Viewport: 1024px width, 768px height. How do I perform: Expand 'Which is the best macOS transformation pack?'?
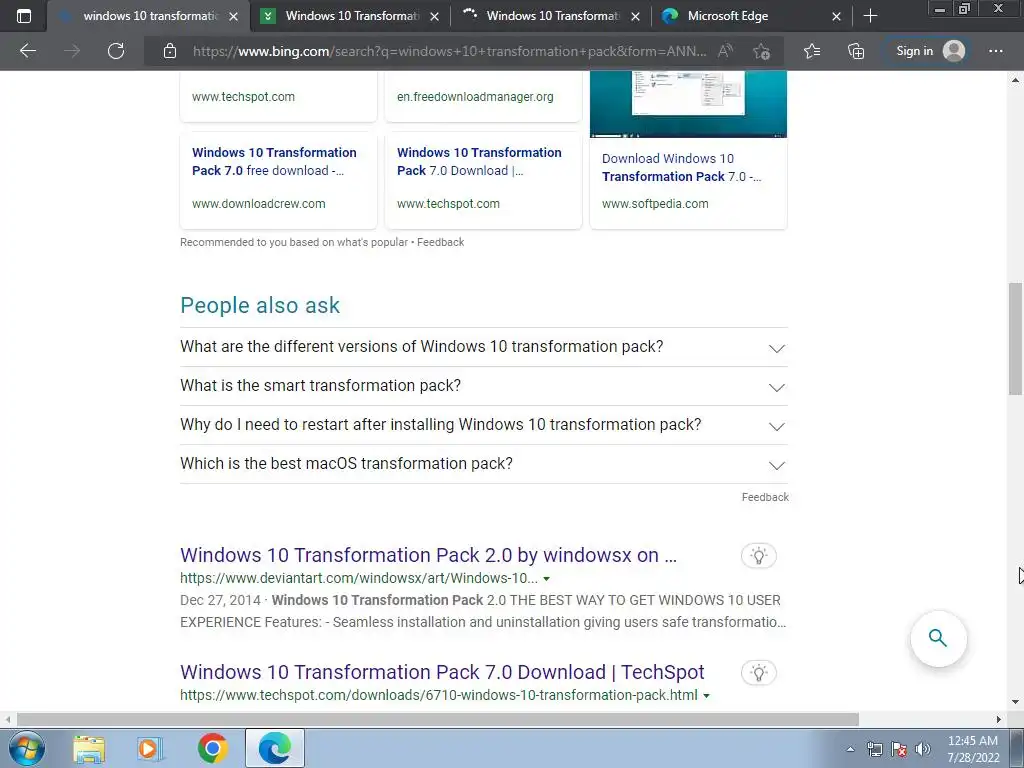tap(483, 464)
